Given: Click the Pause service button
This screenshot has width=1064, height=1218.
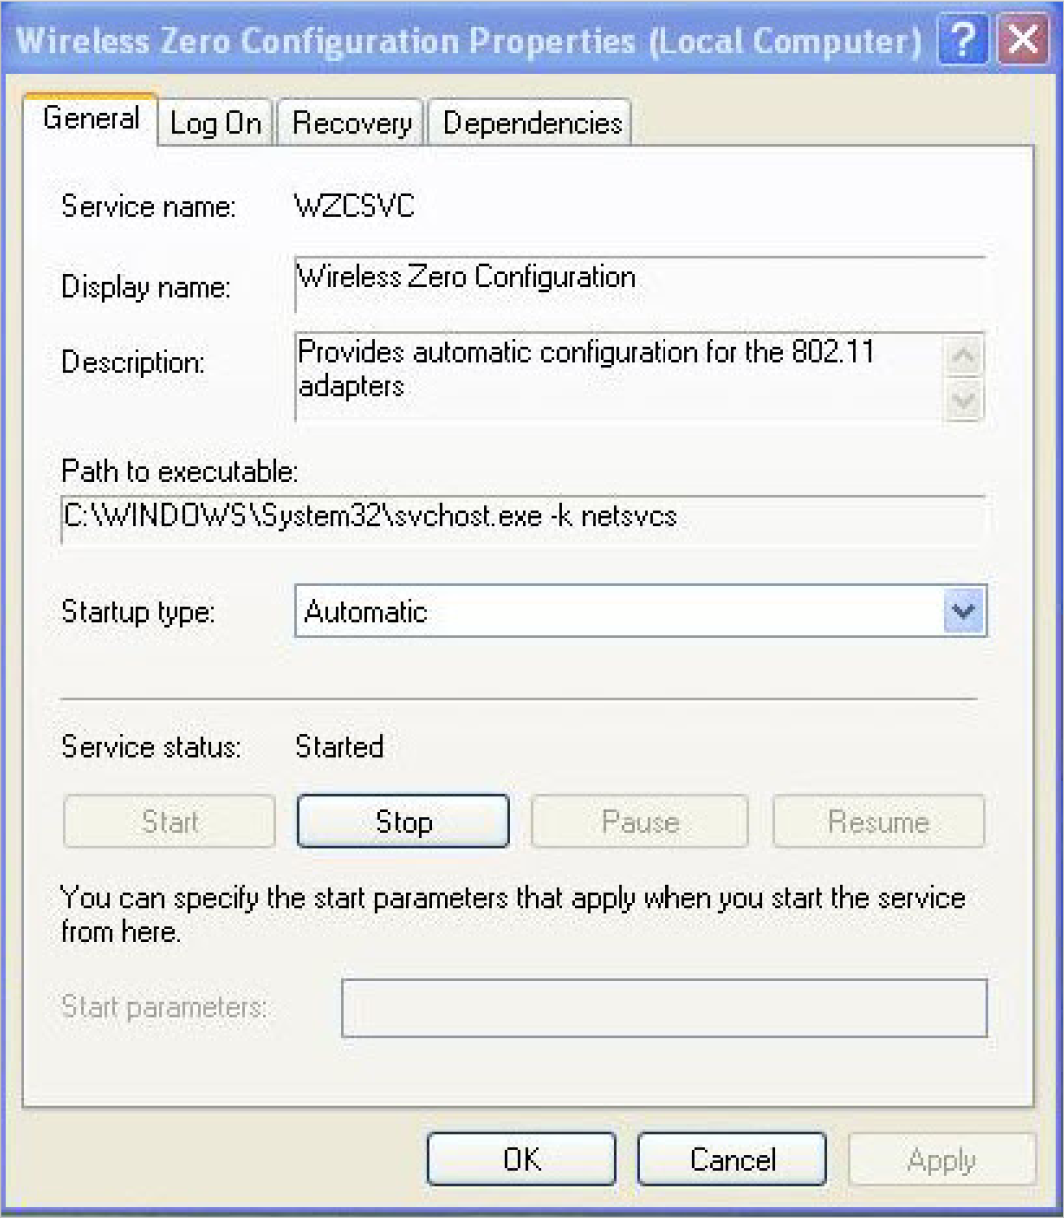Looking at the screenshot, I should click(x=639, y=822).
